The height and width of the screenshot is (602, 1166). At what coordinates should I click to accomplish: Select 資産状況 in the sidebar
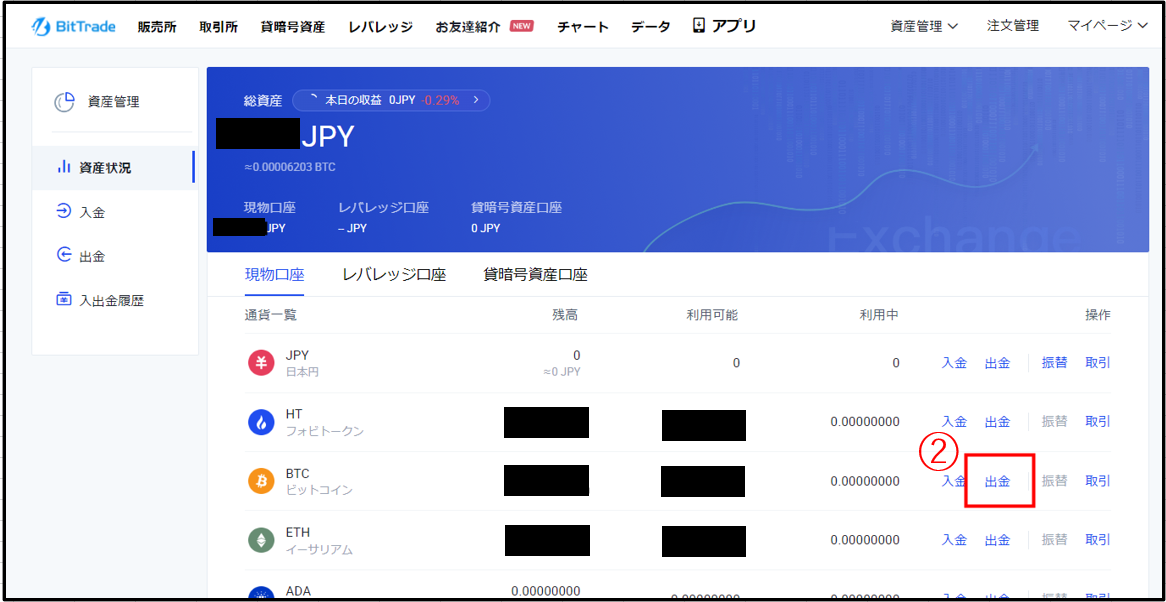[x=105, y=168]
